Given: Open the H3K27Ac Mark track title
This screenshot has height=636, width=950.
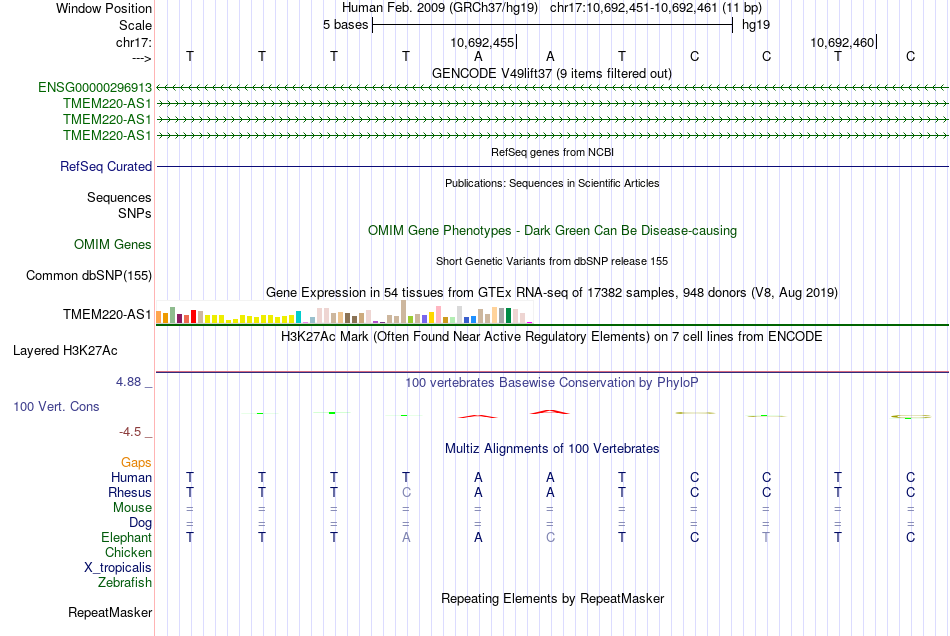Looking at the screenshot, I should pyautogui.click(x=551, y=337).
